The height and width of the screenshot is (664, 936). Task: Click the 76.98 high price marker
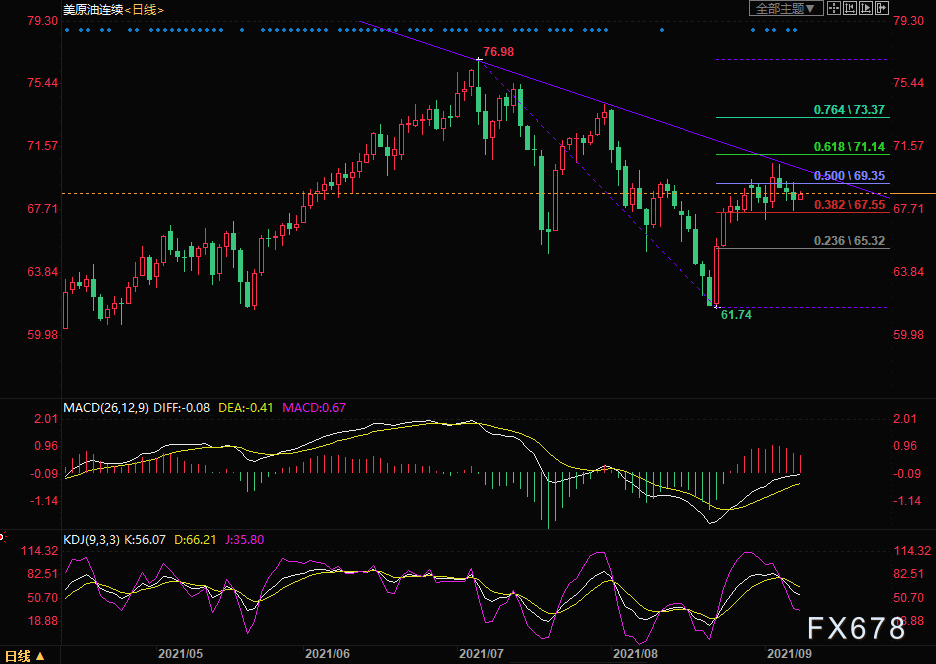coord(498,52)
